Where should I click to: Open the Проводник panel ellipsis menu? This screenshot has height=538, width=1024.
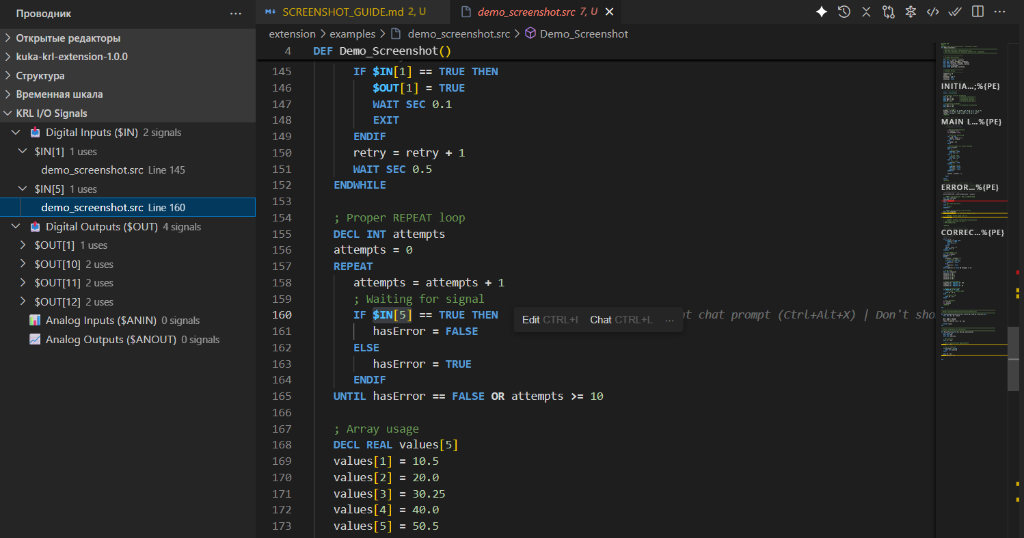pos(236,13)
